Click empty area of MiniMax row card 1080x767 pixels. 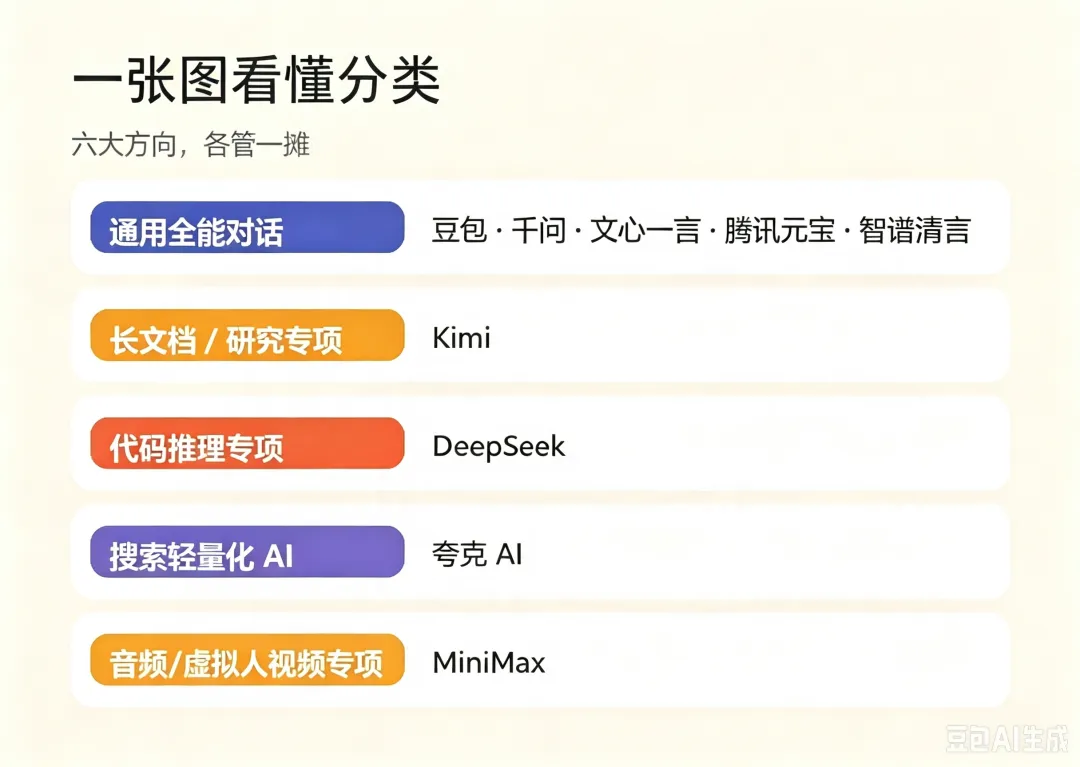778,660
